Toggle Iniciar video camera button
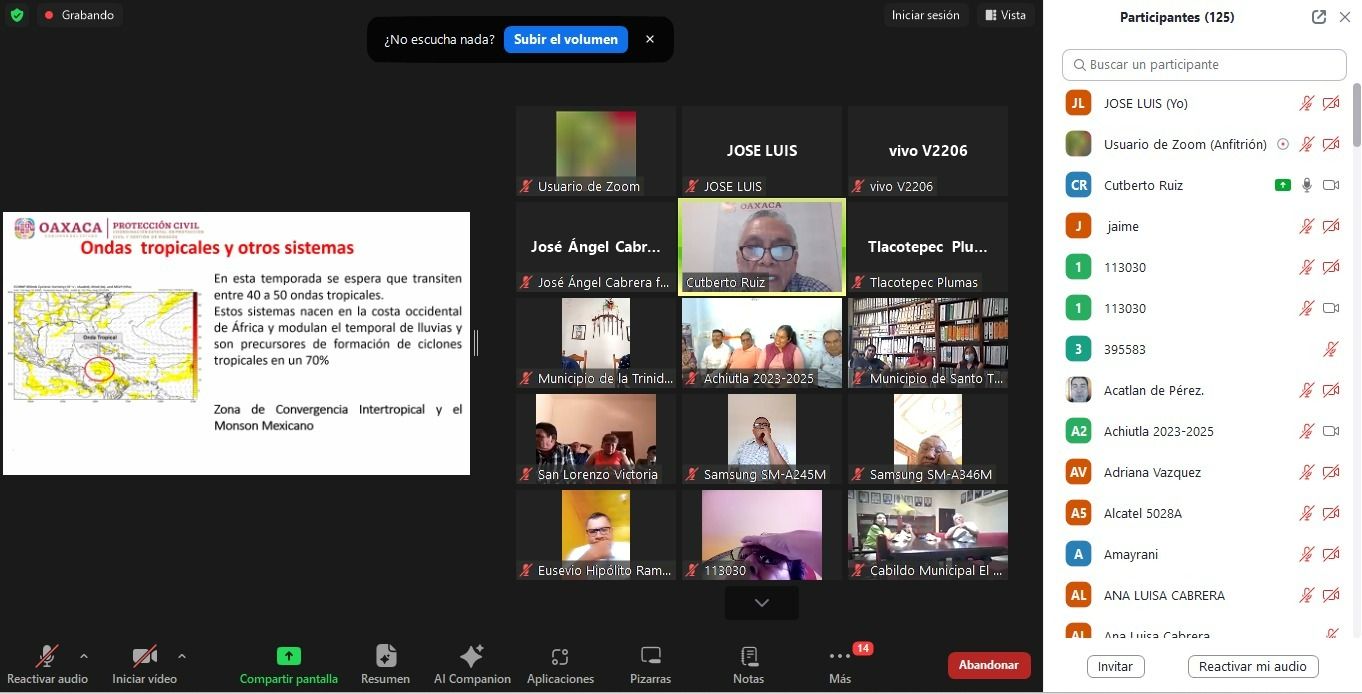The image size is (1362, 694). pyautogui.click(x=144, y=657)
